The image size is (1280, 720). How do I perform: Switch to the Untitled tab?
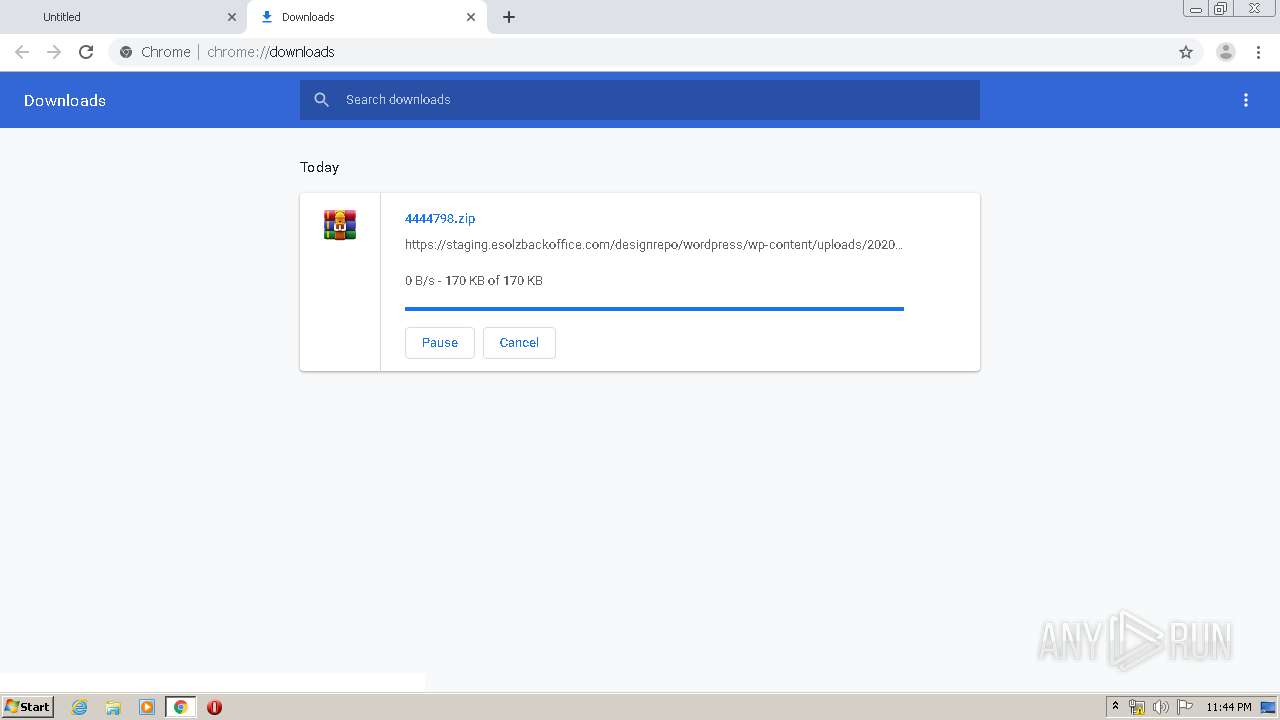122,17
